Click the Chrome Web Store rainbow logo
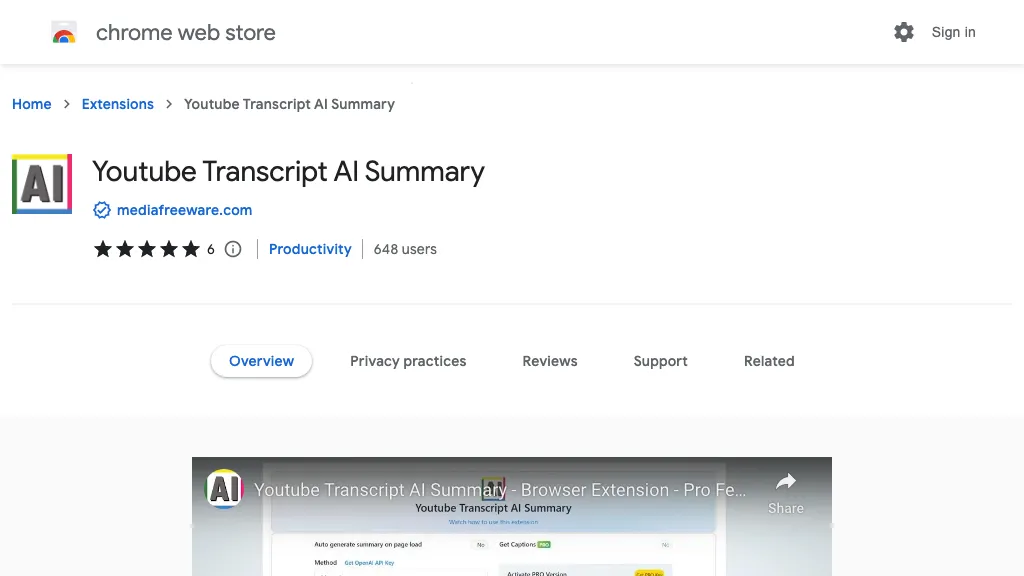Screen dimensions: 1024x576 [64, 33]
